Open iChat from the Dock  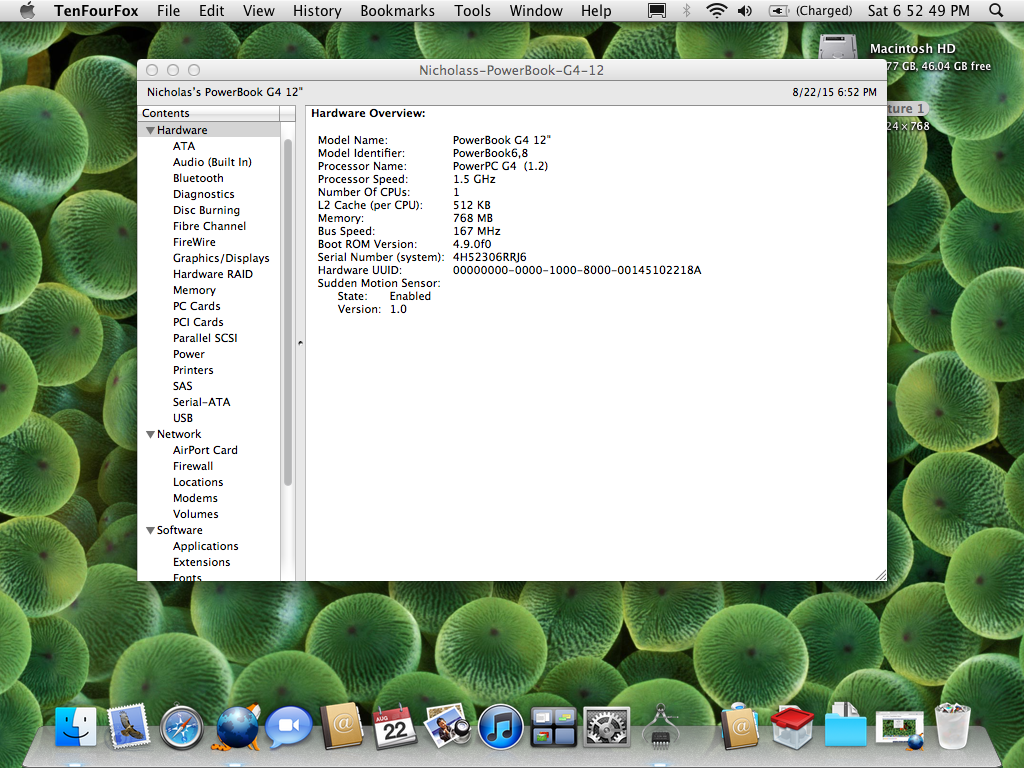coord(289,727)
